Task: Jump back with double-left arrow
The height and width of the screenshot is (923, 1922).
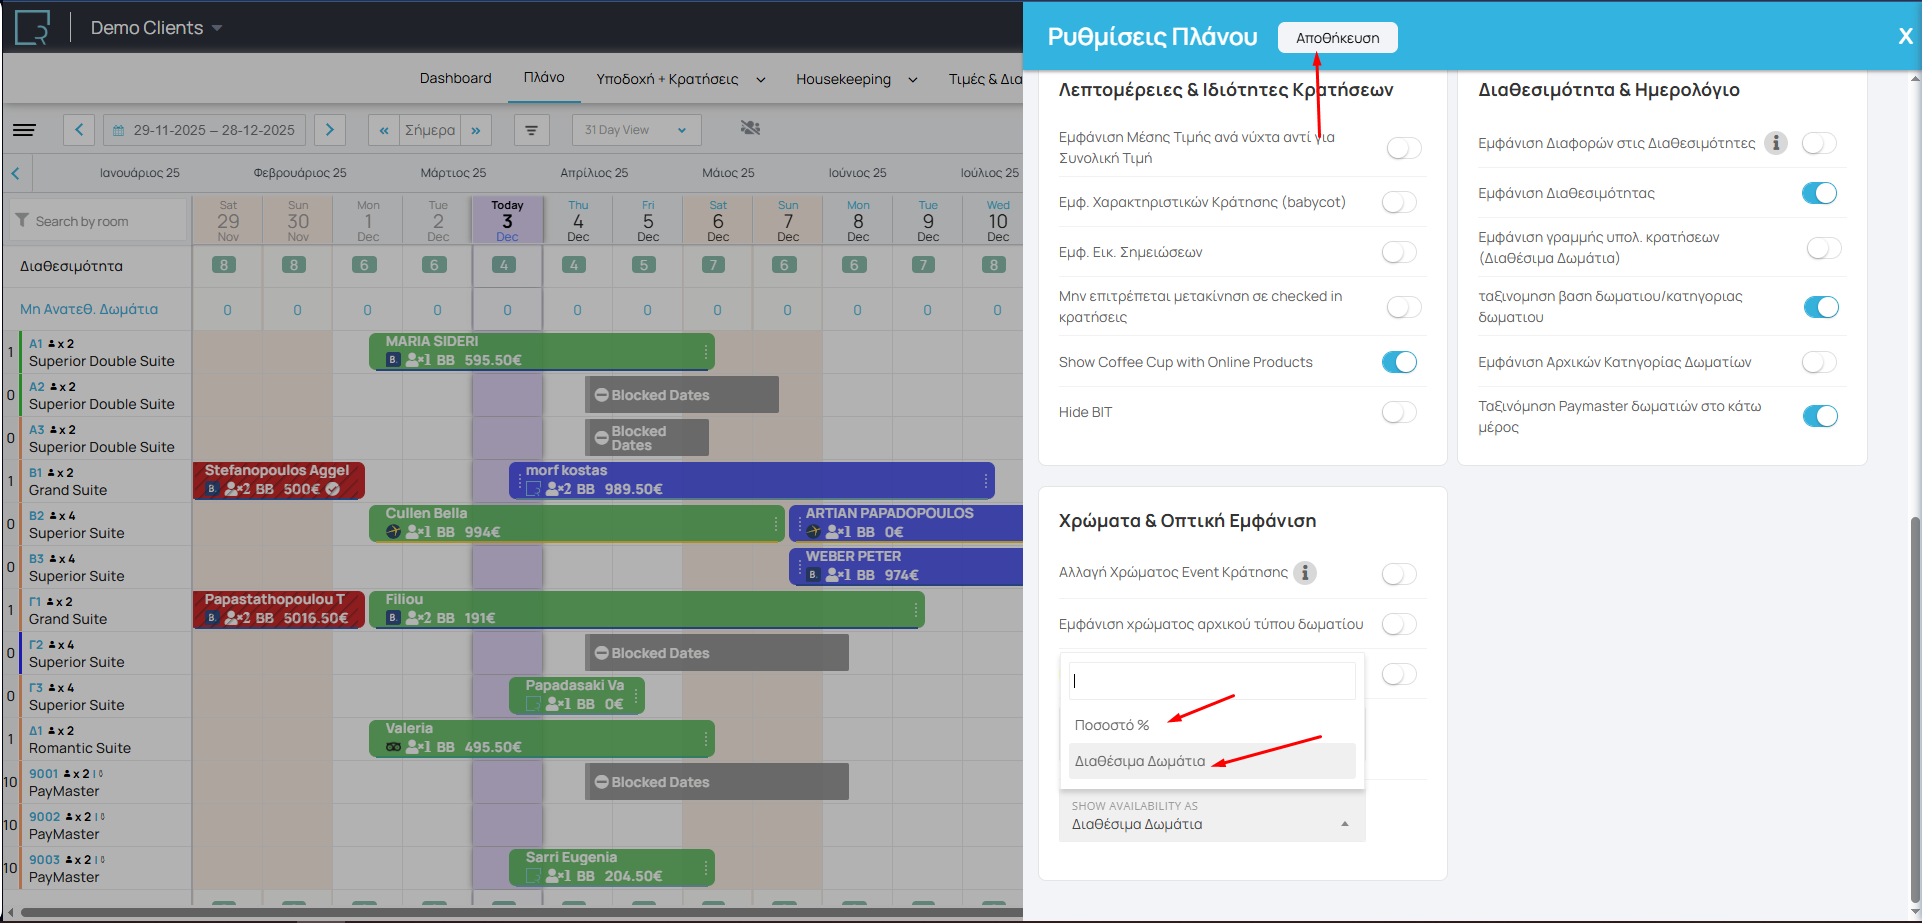Action: click(x=383, y=130)
